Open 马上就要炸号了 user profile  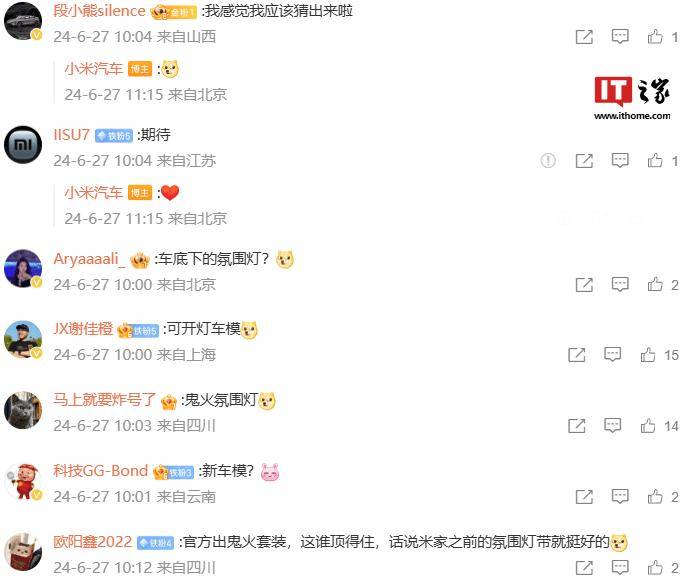pyautogui.click(x=104, y=400)
